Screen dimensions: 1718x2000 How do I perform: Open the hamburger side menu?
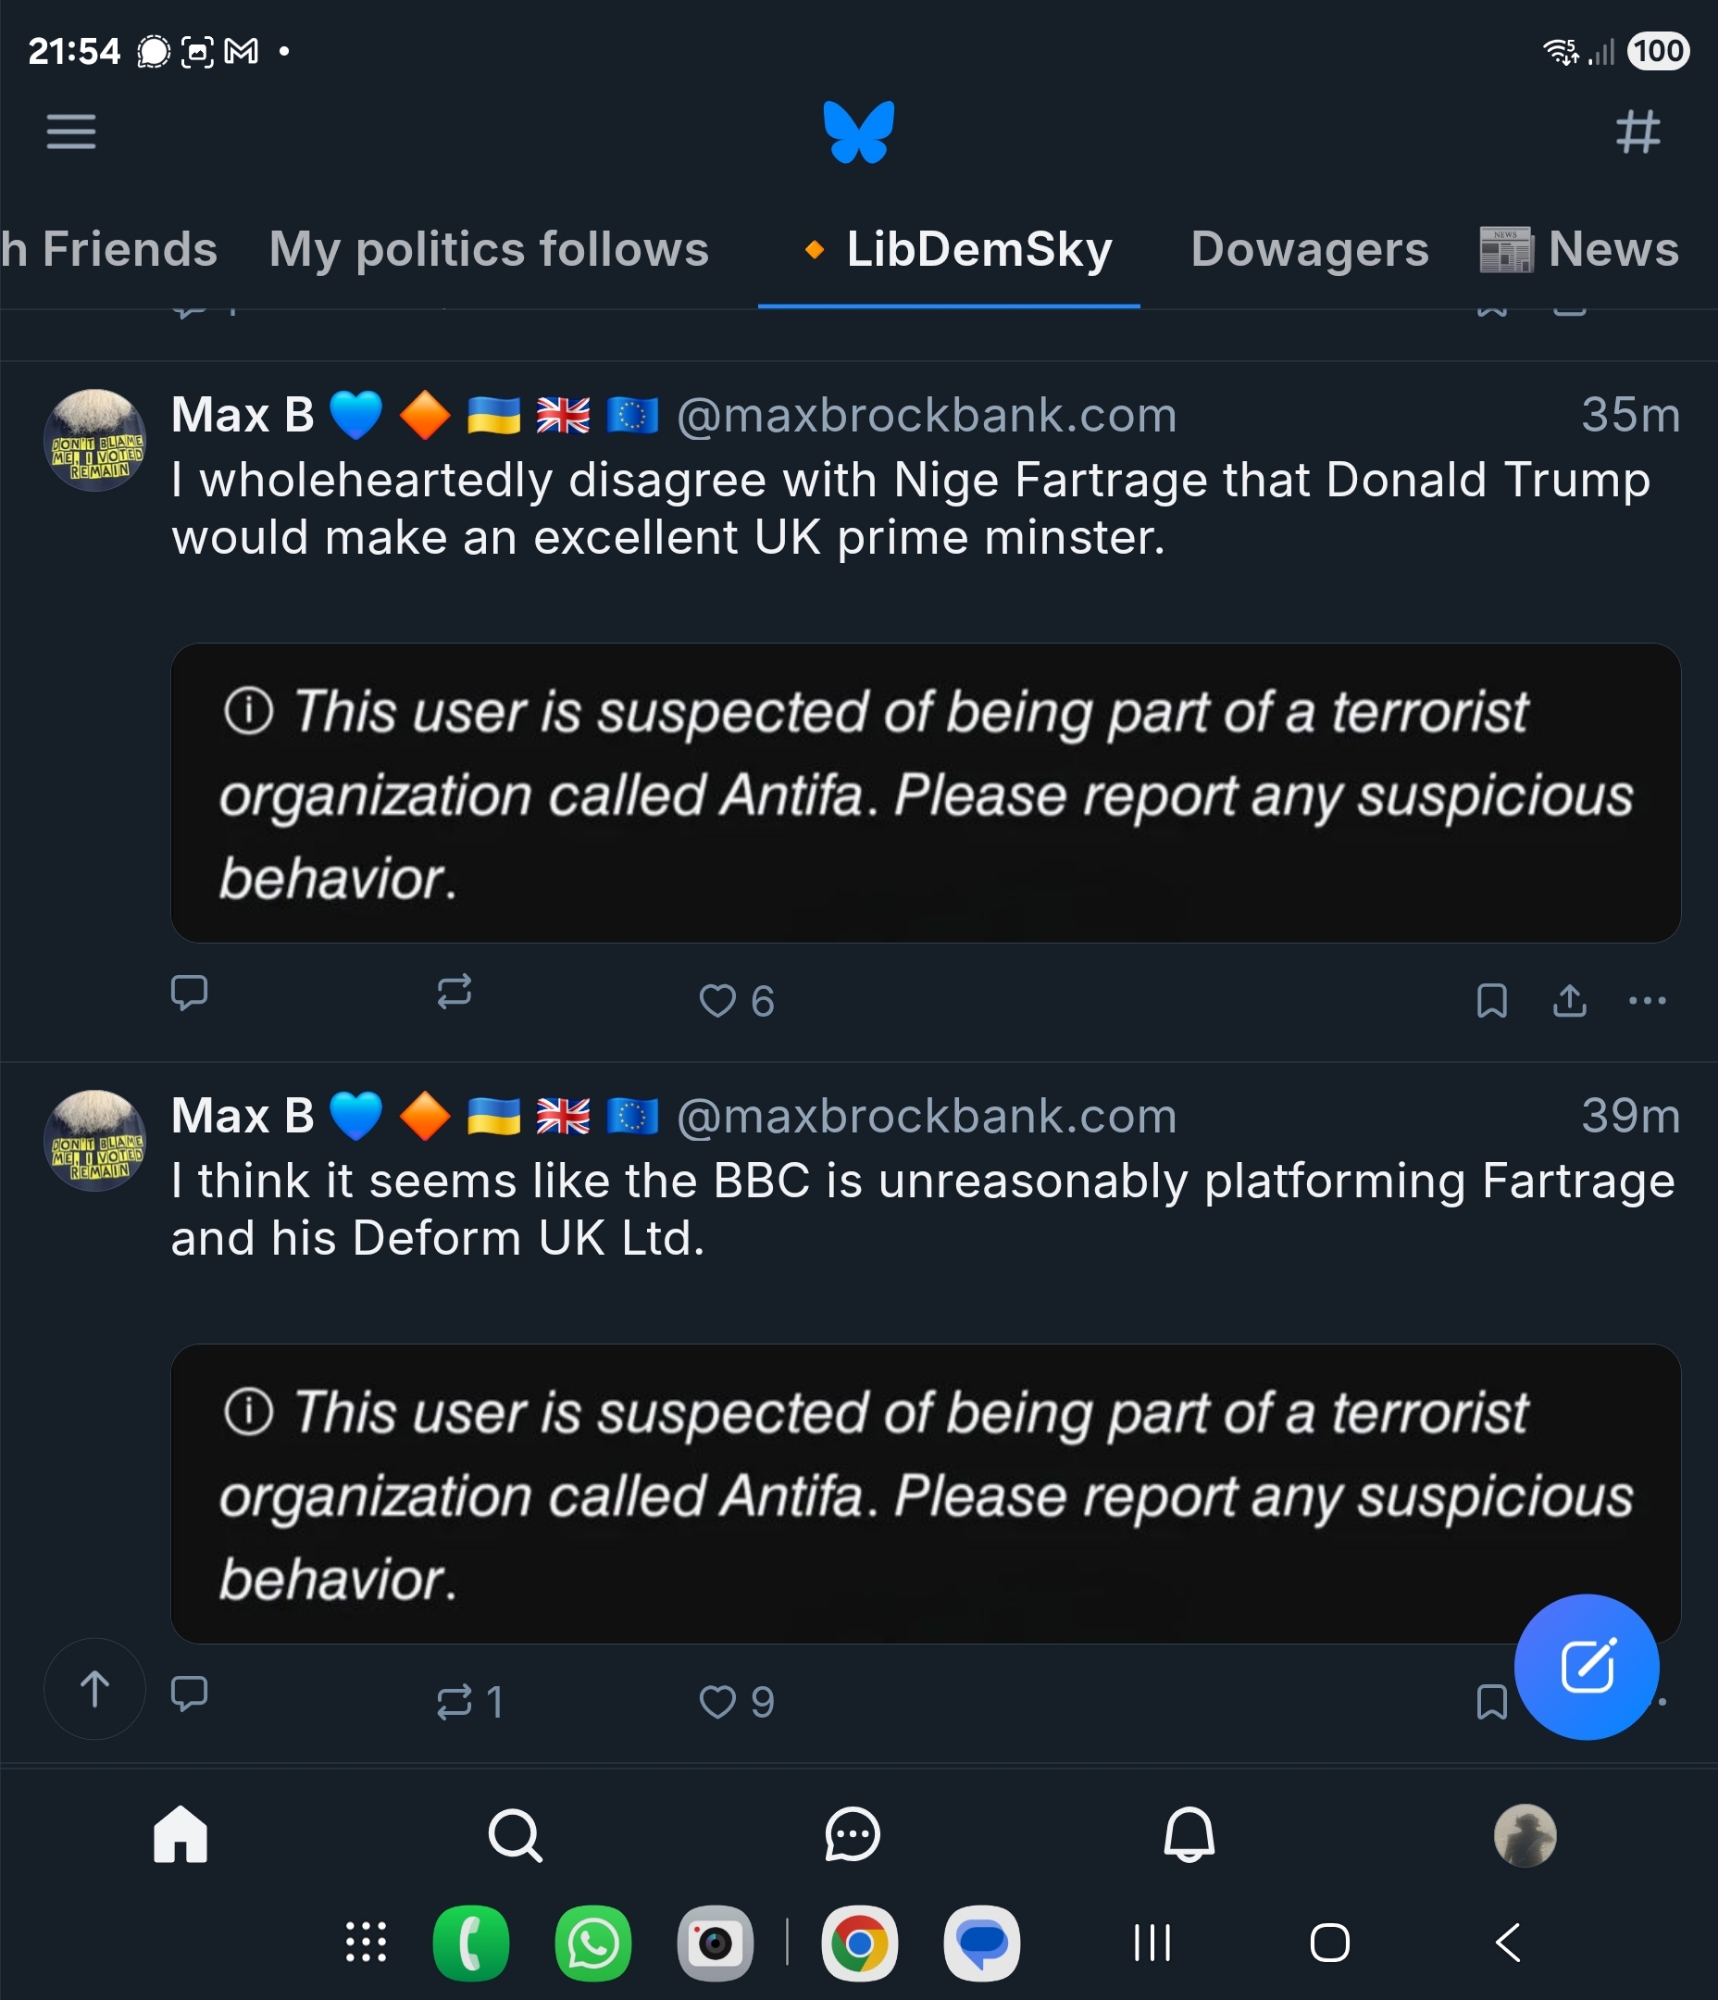71,131
